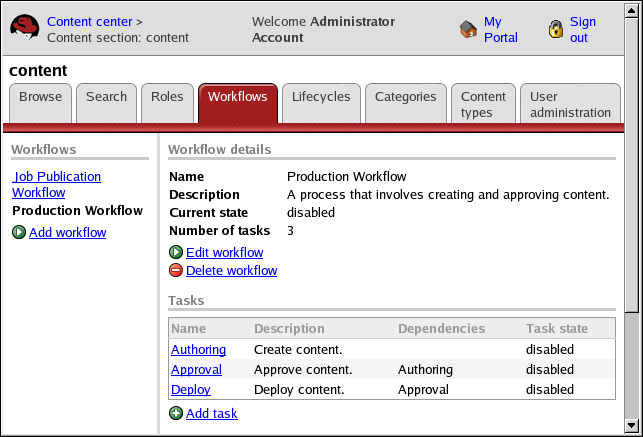Open Job Publication Workflow link
This screenshot has height=437, width=643.
[x=57, y=184]
